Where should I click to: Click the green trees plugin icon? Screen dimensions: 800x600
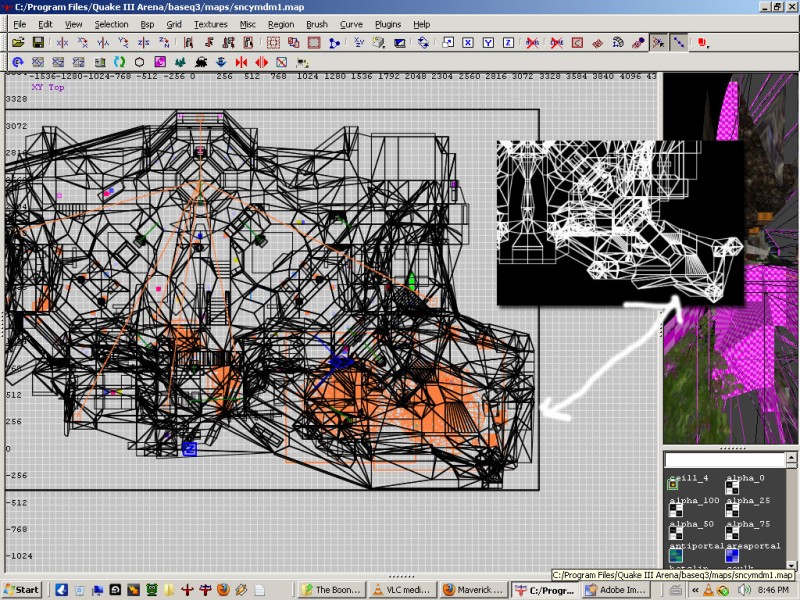pos(180,62)
